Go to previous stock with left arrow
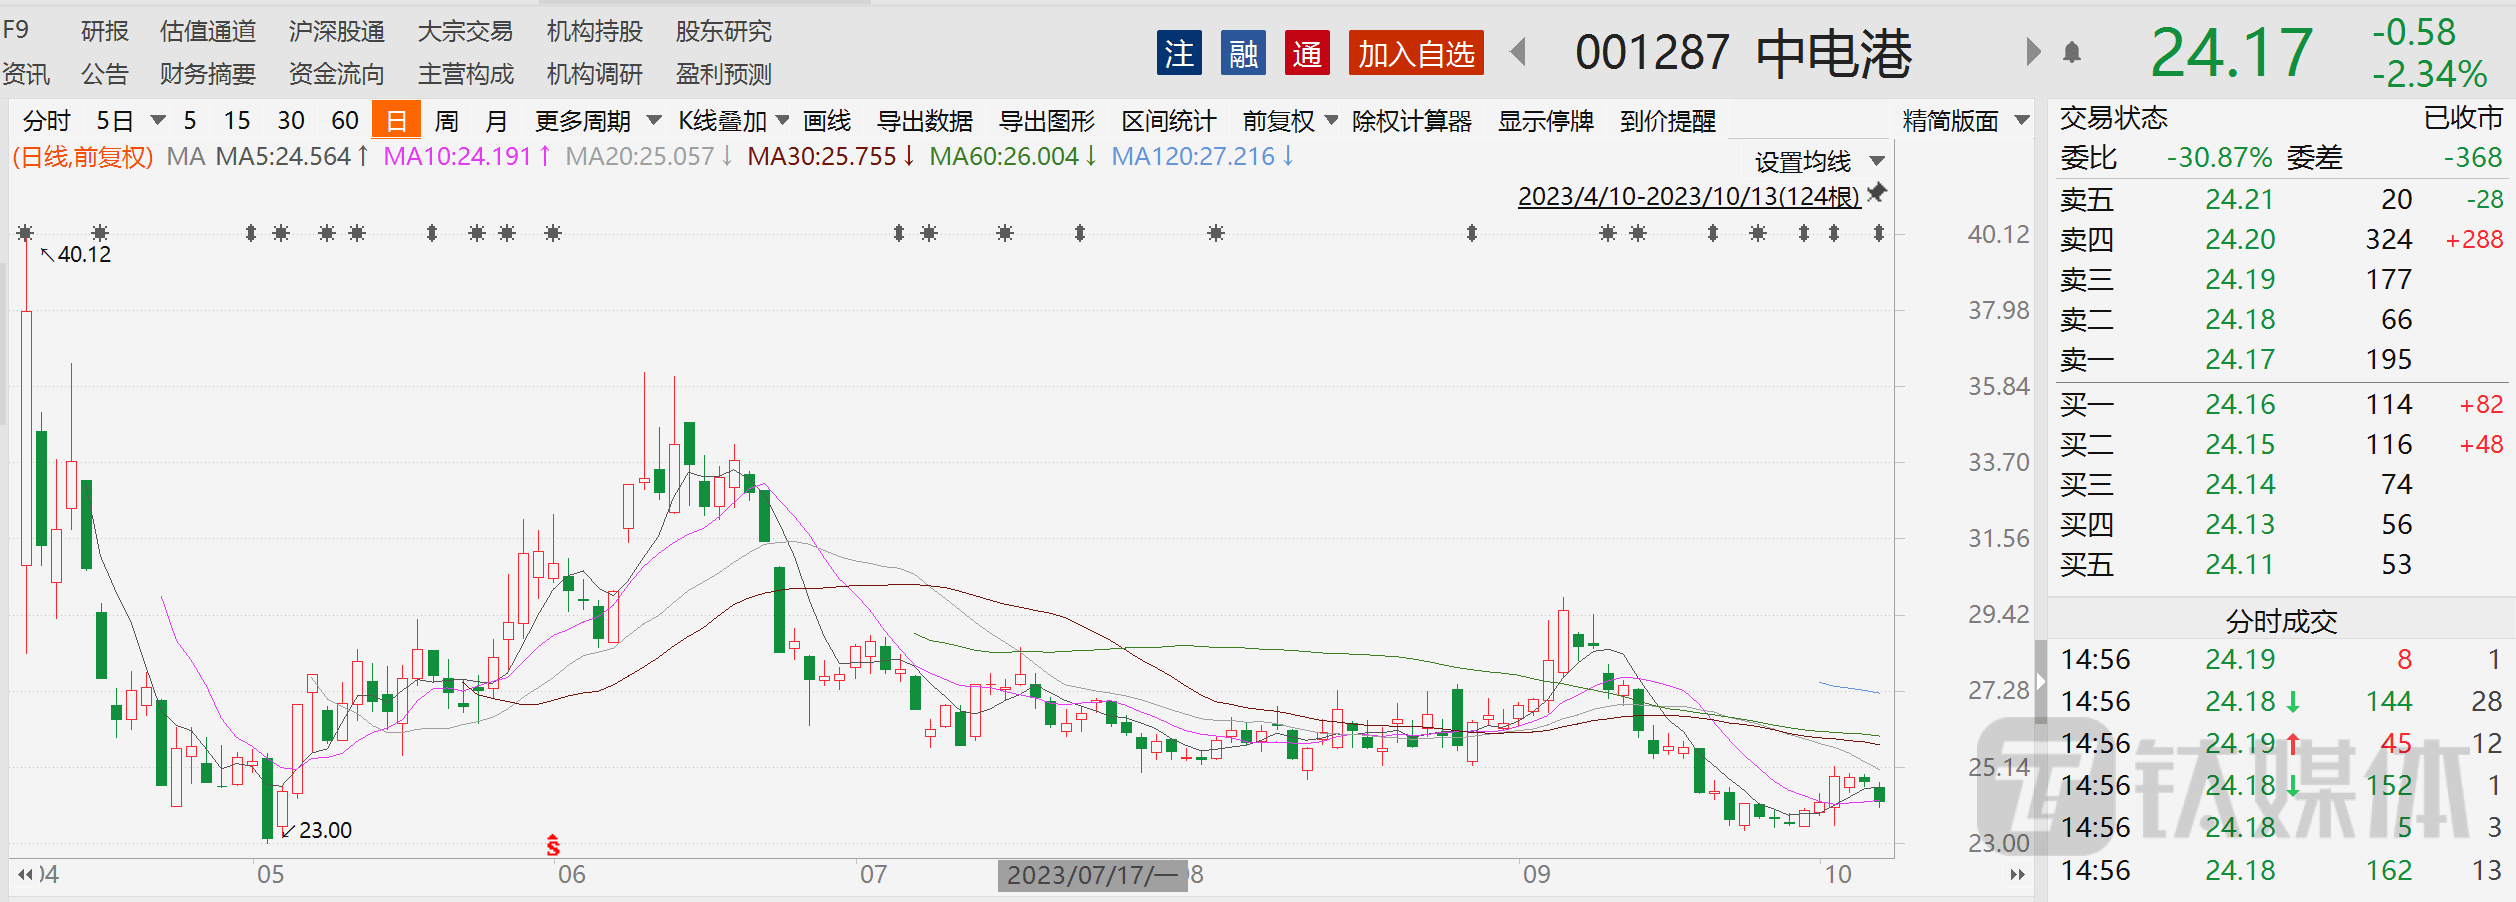The height and width of the screenshot is (902, 2516). 1518,52
